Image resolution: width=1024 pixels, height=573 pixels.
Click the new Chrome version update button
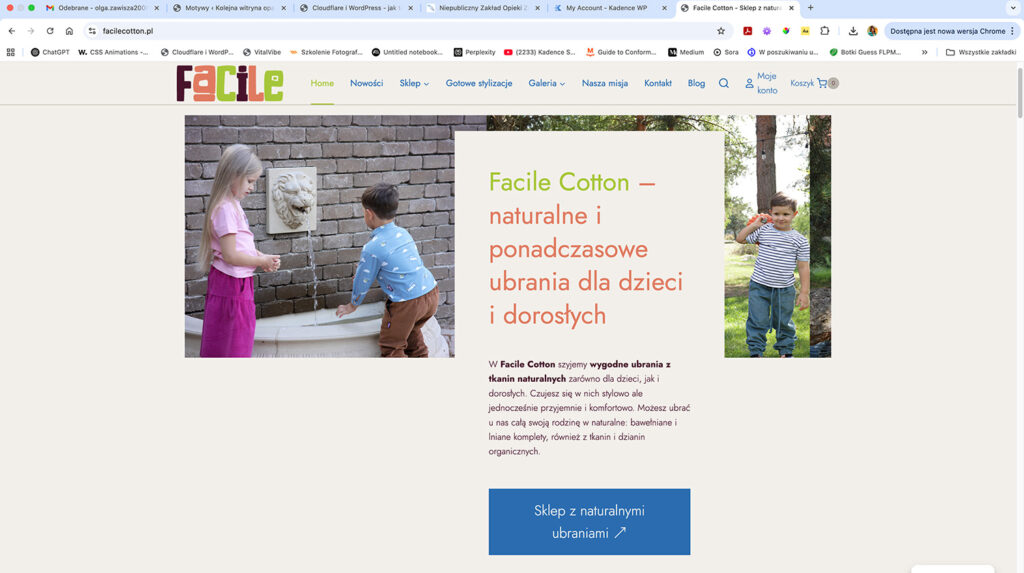[952, 31]
